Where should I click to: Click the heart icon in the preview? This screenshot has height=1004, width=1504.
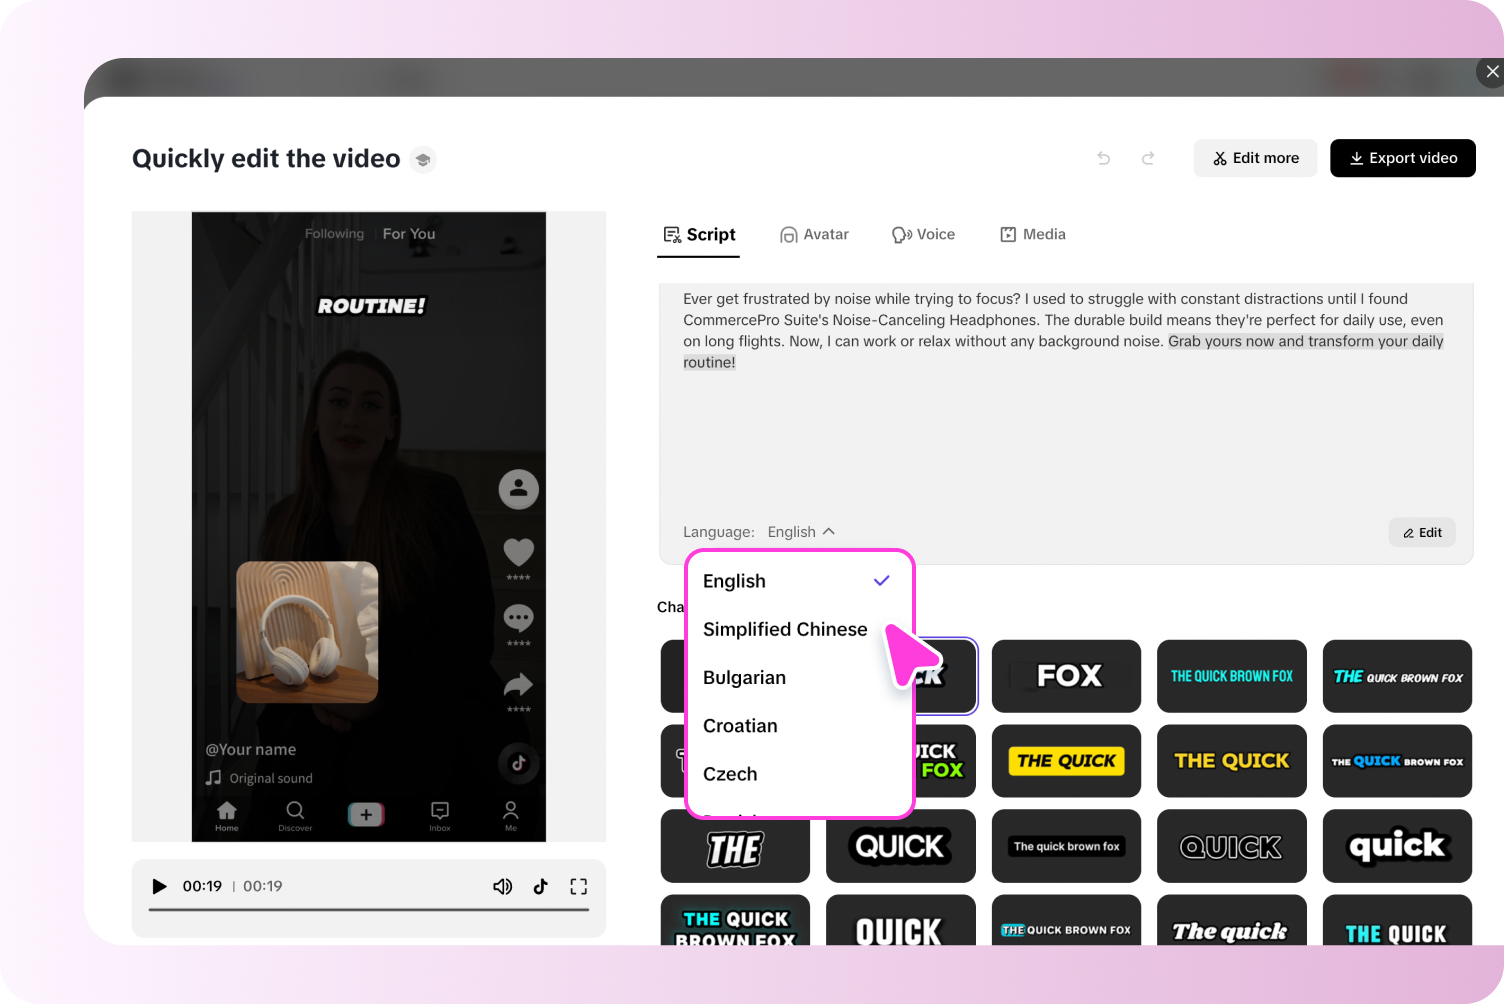[518, 552]
